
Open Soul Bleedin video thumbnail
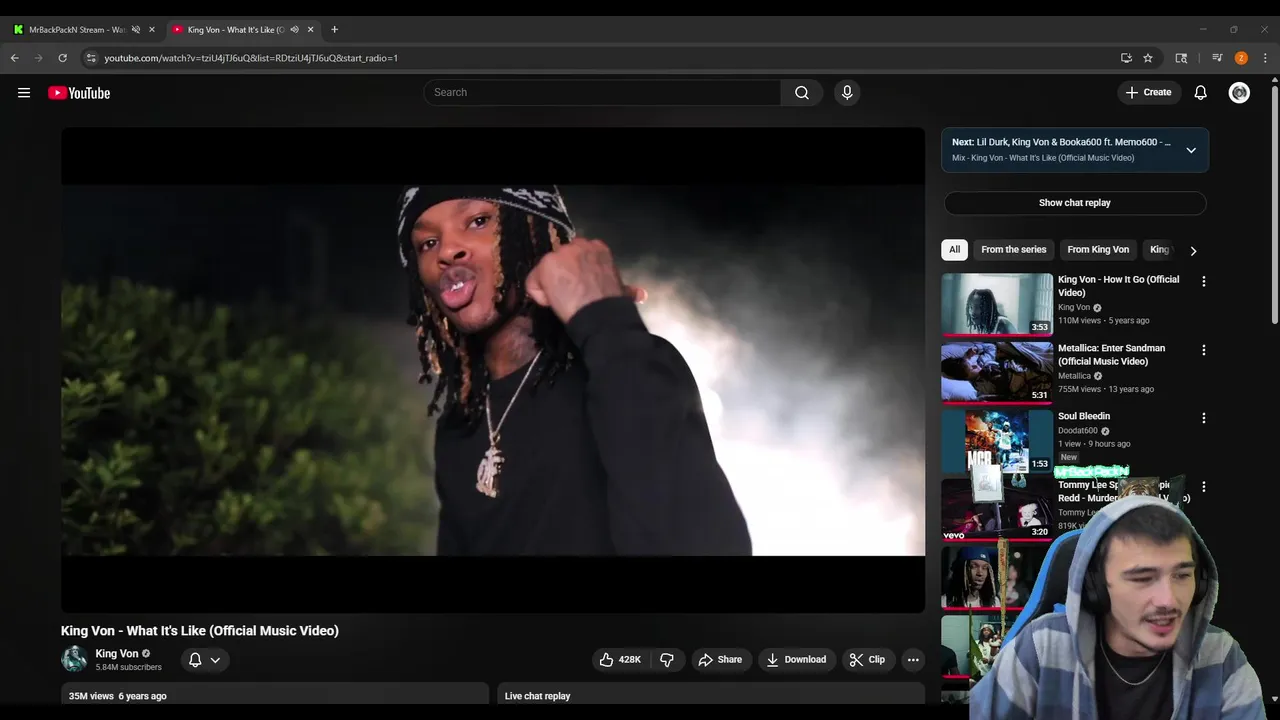tap(997, 441)
